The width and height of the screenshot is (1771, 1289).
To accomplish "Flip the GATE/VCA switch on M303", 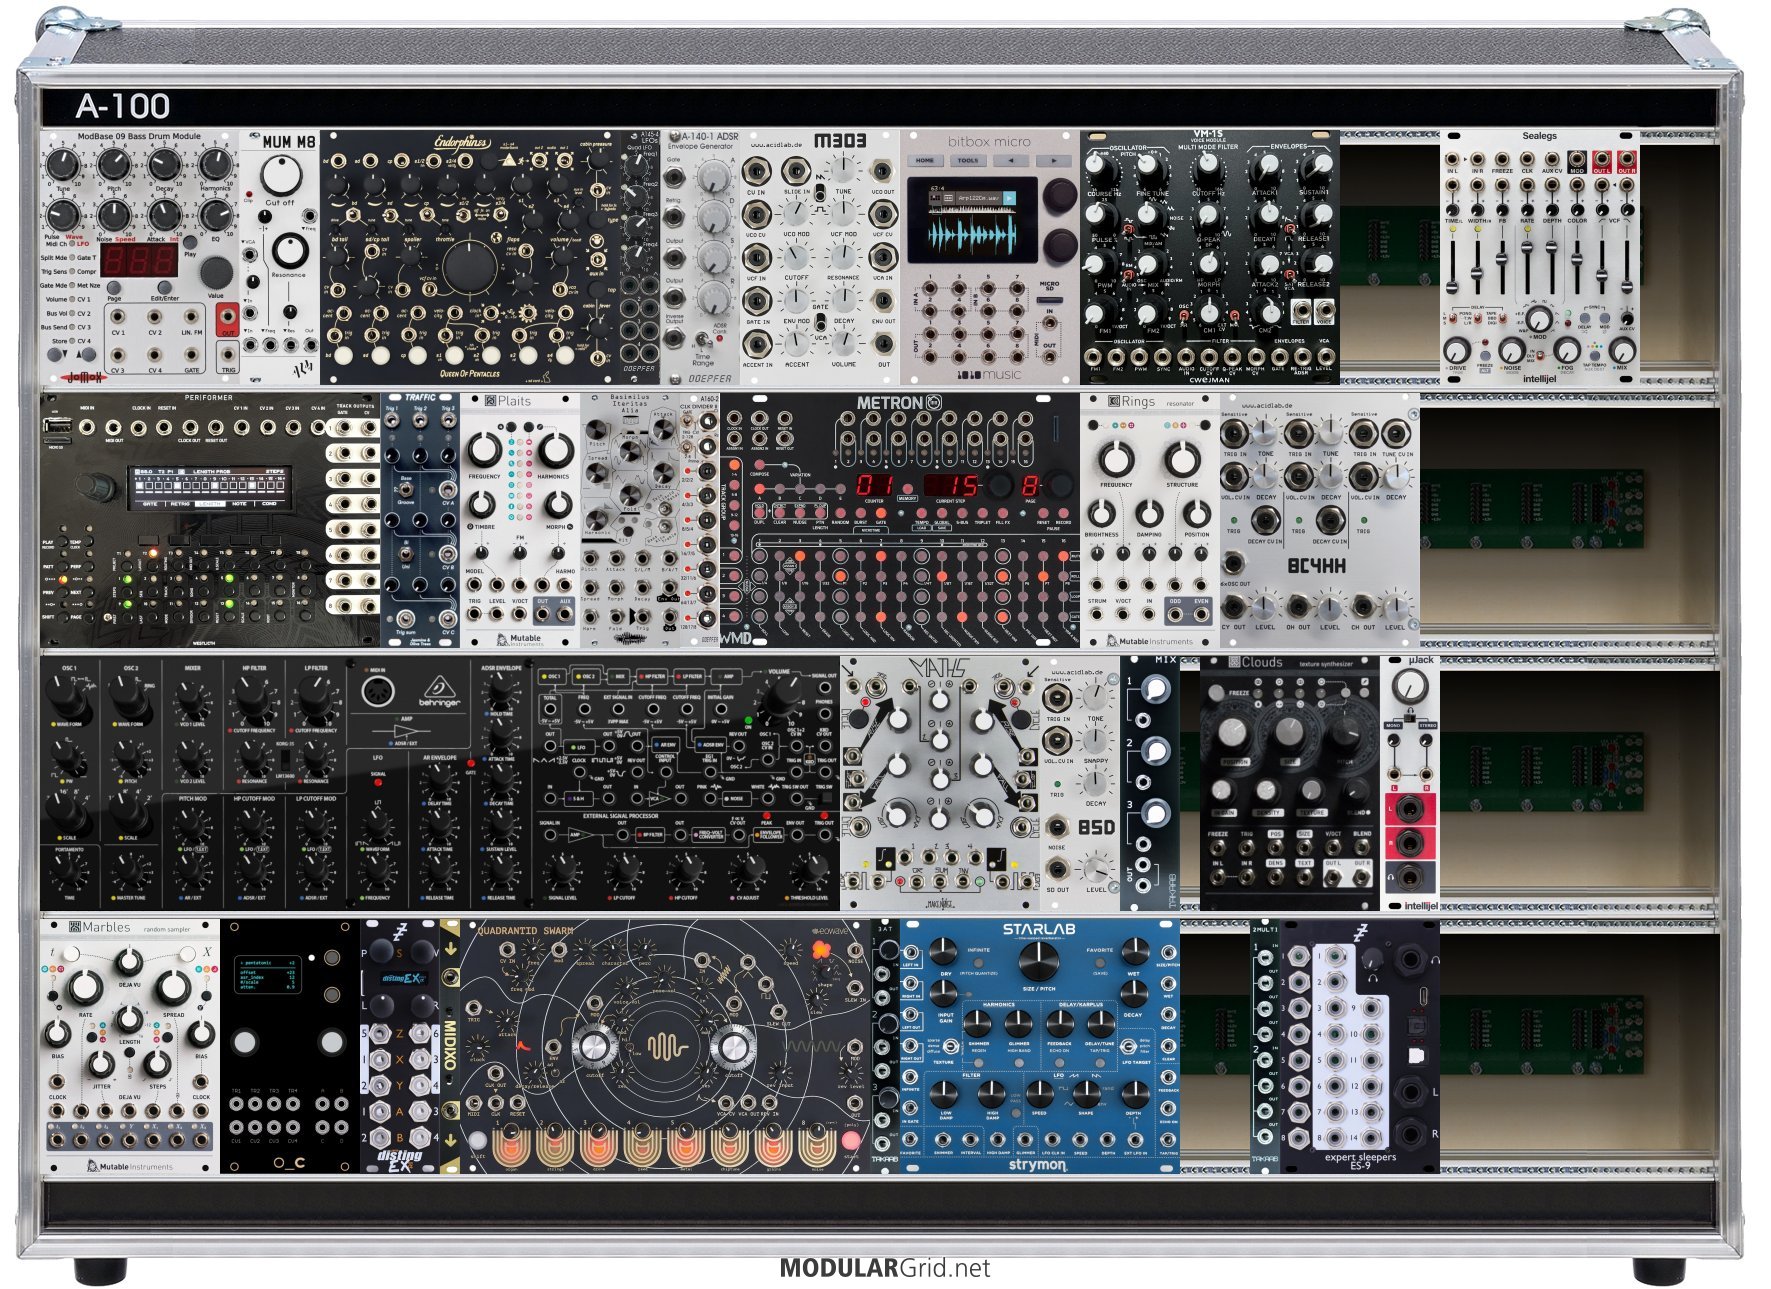I will (820, 322).
